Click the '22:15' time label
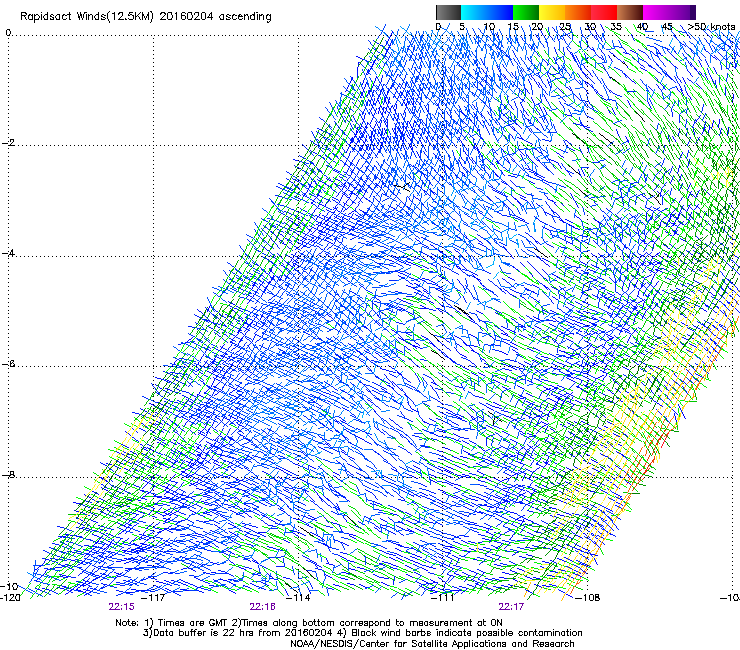 pyautogui.click(x=121, y=607)
